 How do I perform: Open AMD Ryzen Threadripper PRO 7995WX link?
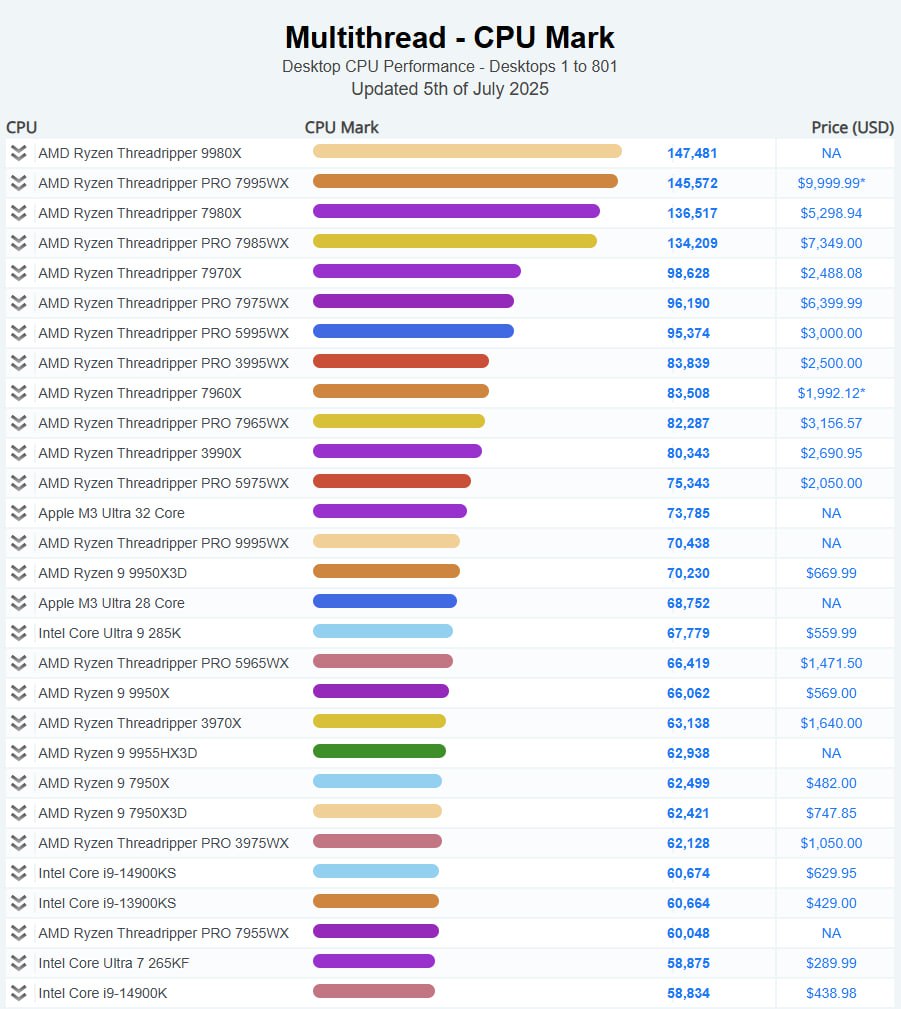coord(163,183)
